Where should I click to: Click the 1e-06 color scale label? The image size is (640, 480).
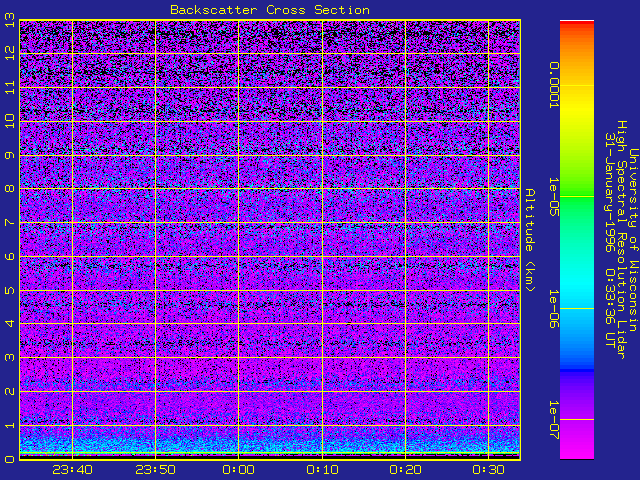coord(553,309)
